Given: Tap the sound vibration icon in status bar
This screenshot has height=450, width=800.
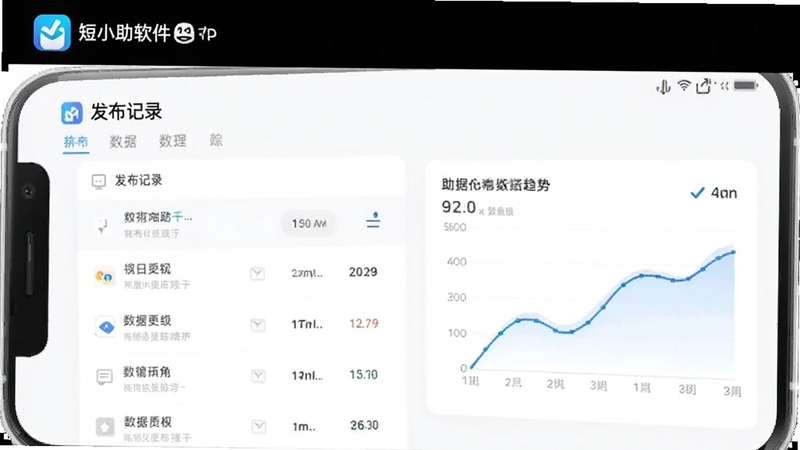Looking at the screenshot, I should coord(663,87).
